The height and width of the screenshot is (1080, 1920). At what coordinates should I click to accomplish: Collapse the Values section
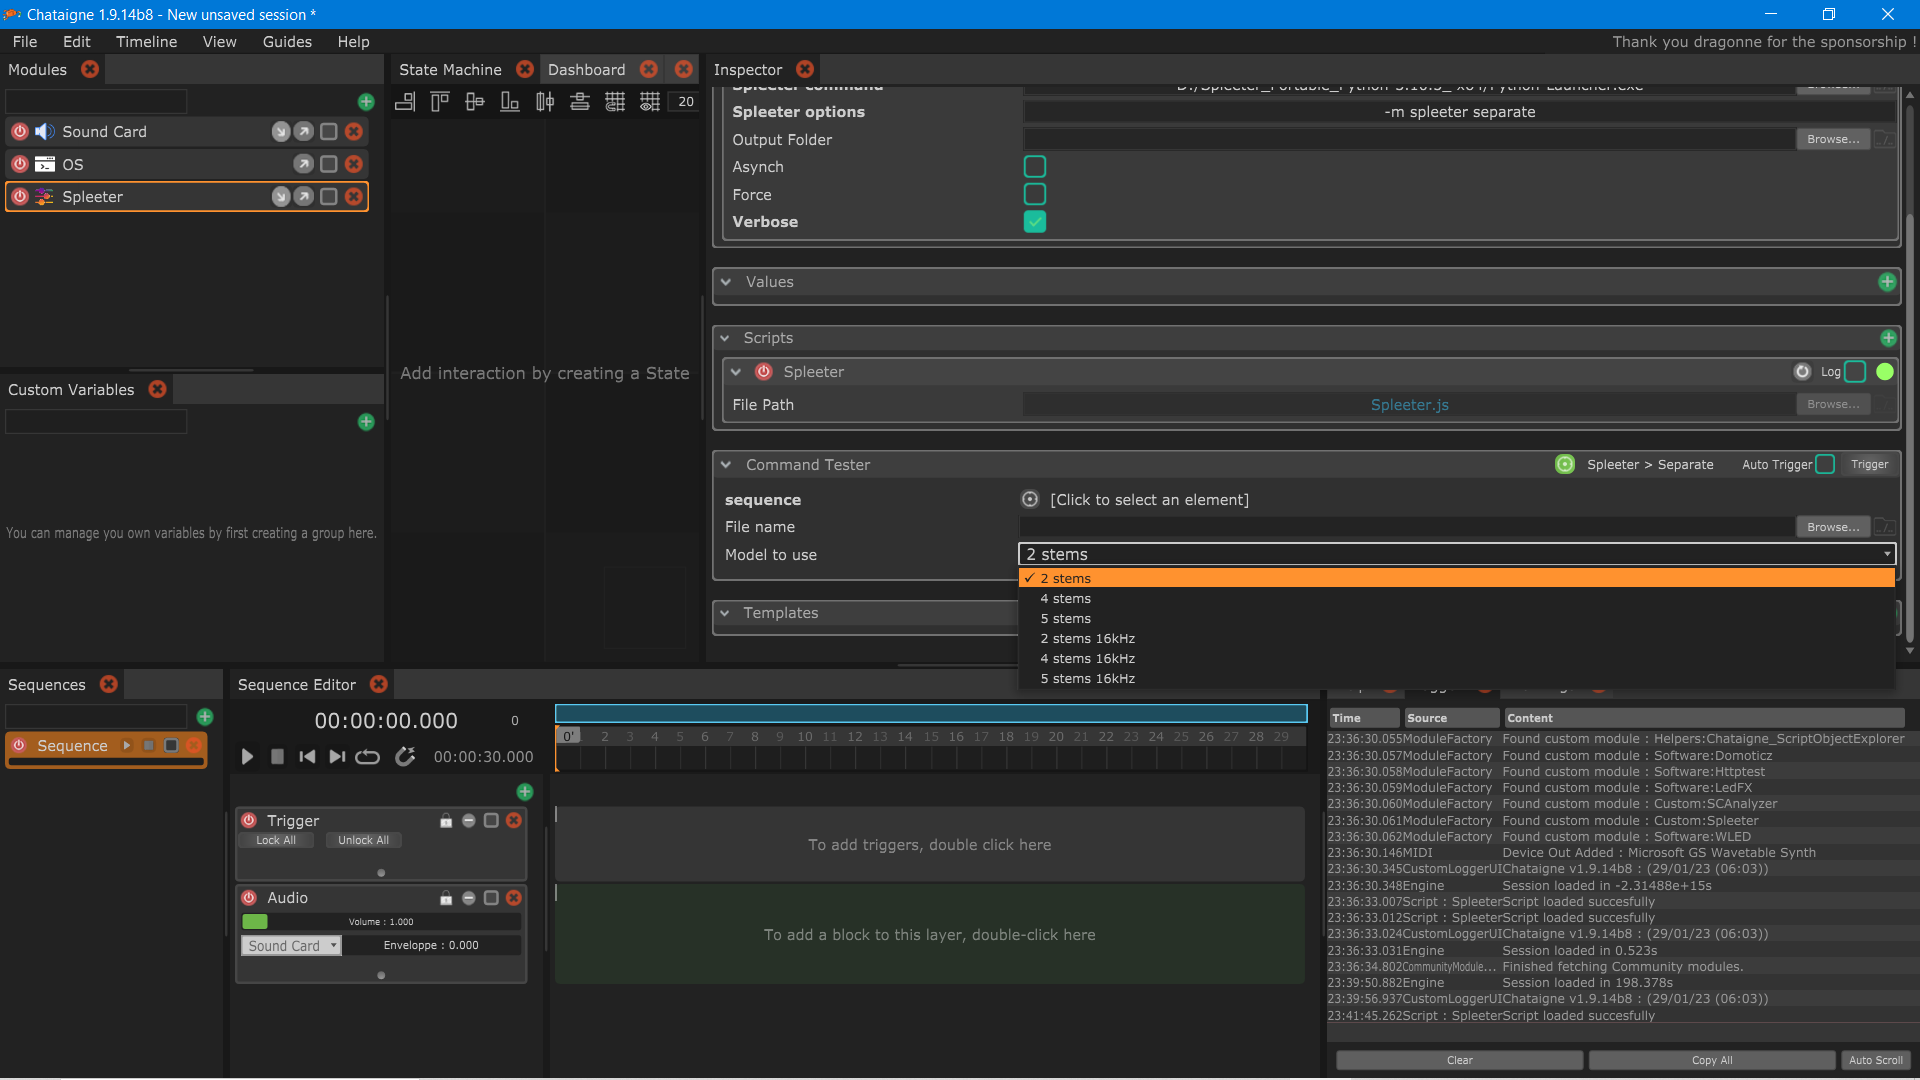(x=726, y=282)
